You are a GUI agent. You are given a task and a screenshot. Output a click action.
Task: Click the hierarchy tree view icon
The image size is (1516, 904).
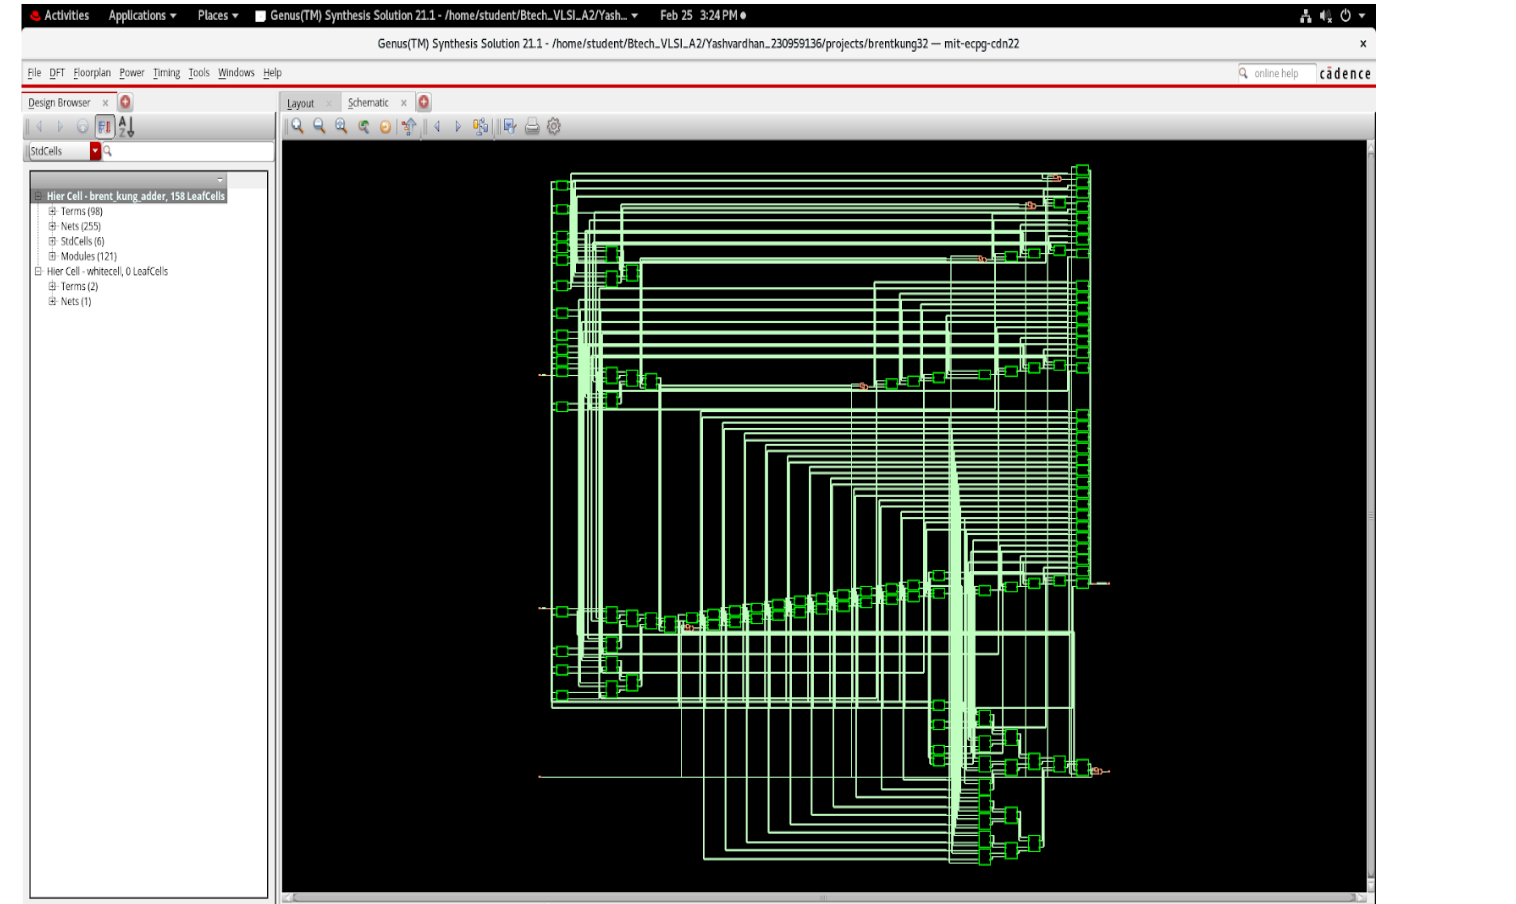pos(481,126)
